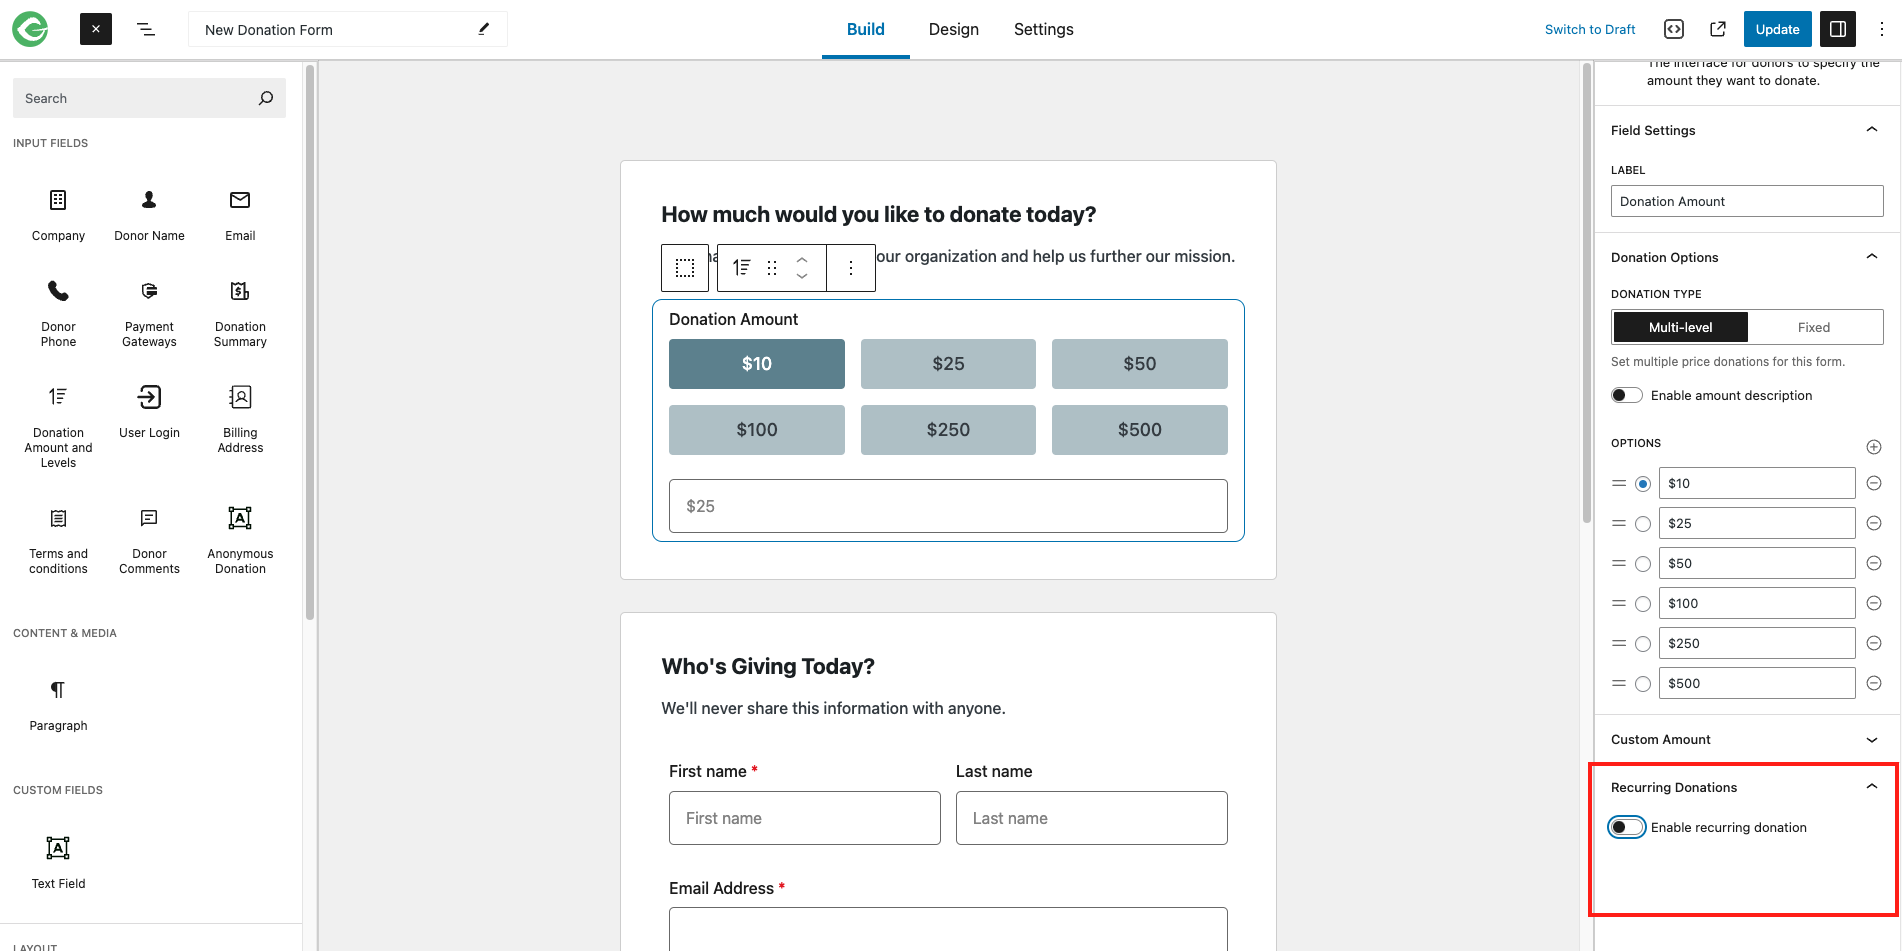Toggle Enable amount description
This screenshot has height=951, width=1902.
click(1626, 395)
